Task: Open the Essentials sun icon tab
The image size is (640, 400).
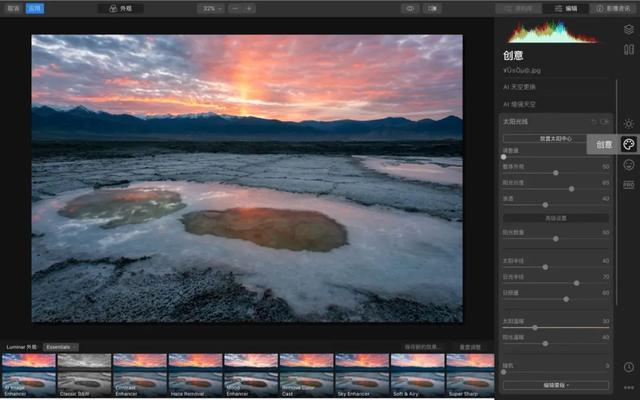Action: (x=628, y=123)
